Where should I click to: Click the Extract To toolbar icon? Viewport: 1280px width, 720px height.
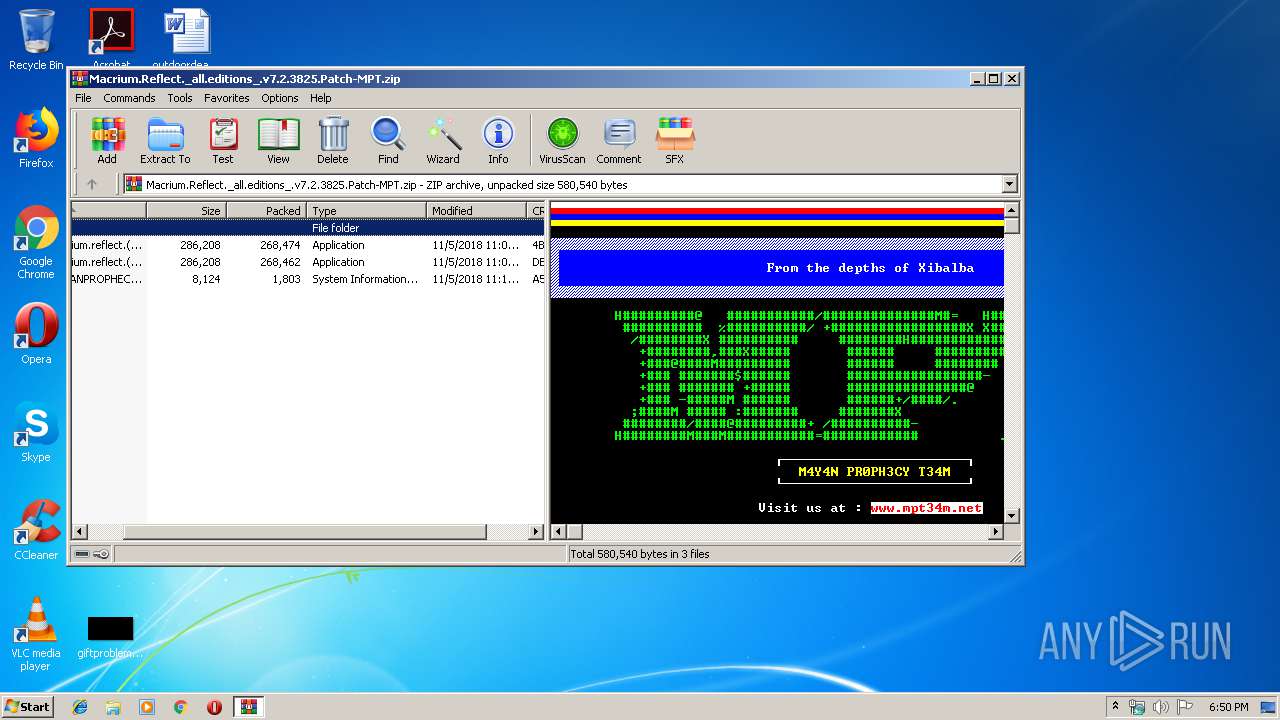pyautogui.click(x=165, y=140)
